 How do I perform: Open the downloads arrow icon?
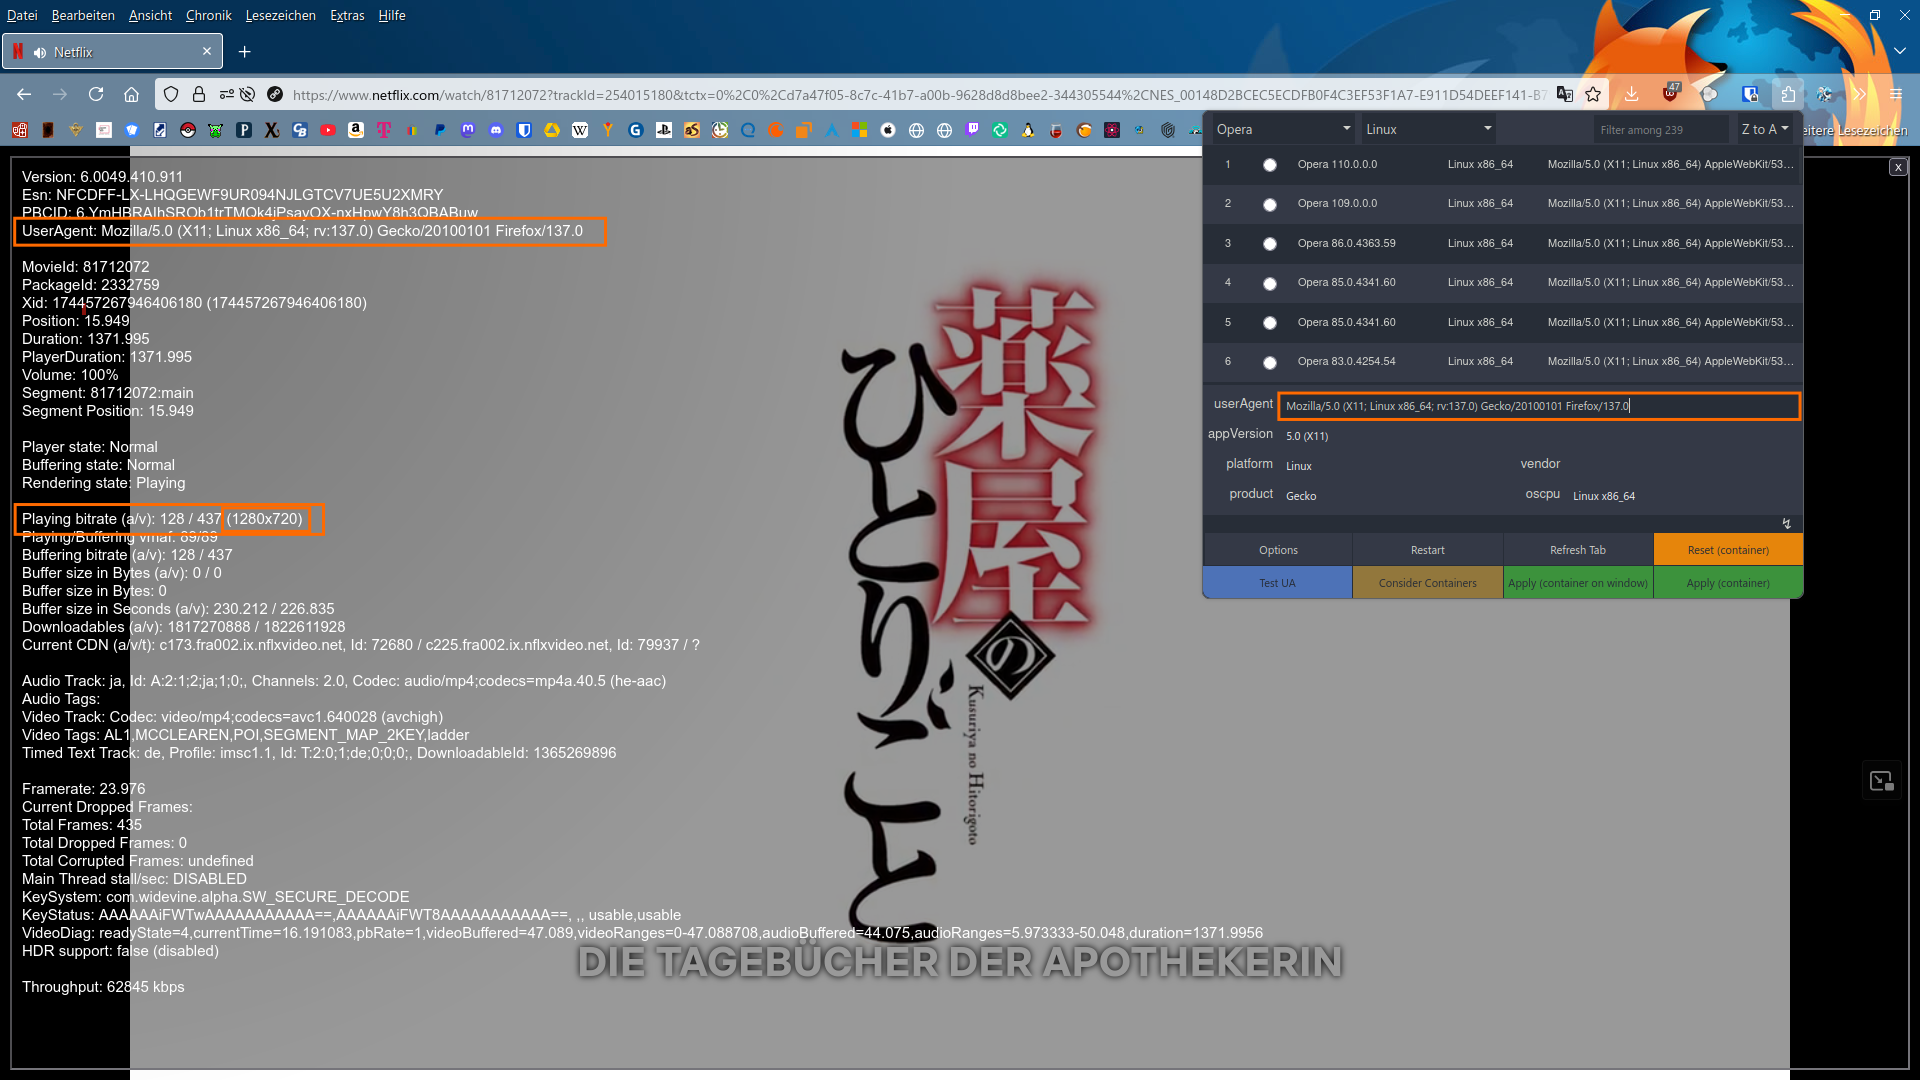pyautogui.click(x=1631, y=94)
